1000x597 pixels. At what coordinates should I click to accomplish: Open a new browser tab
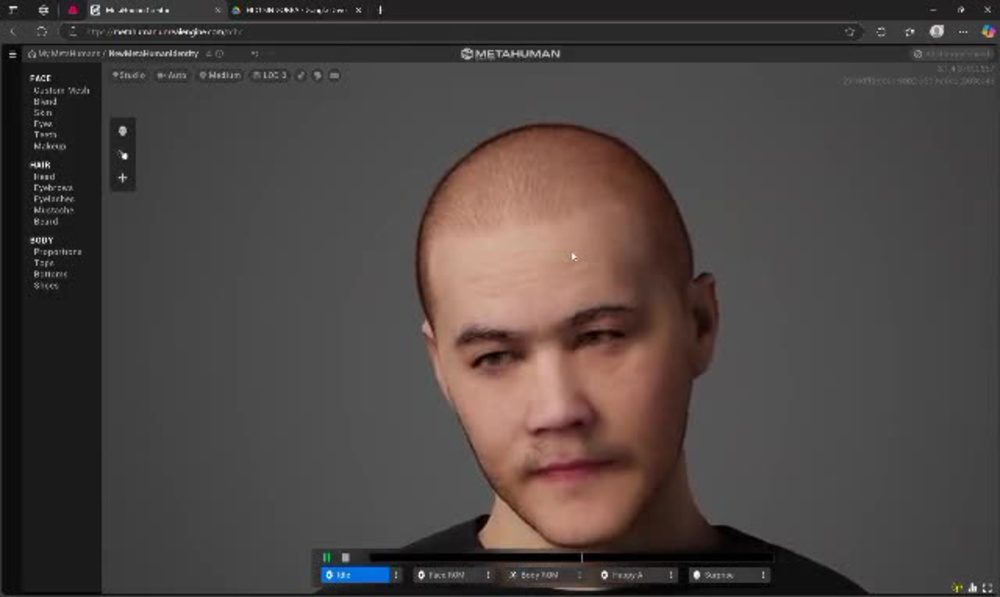380,10
